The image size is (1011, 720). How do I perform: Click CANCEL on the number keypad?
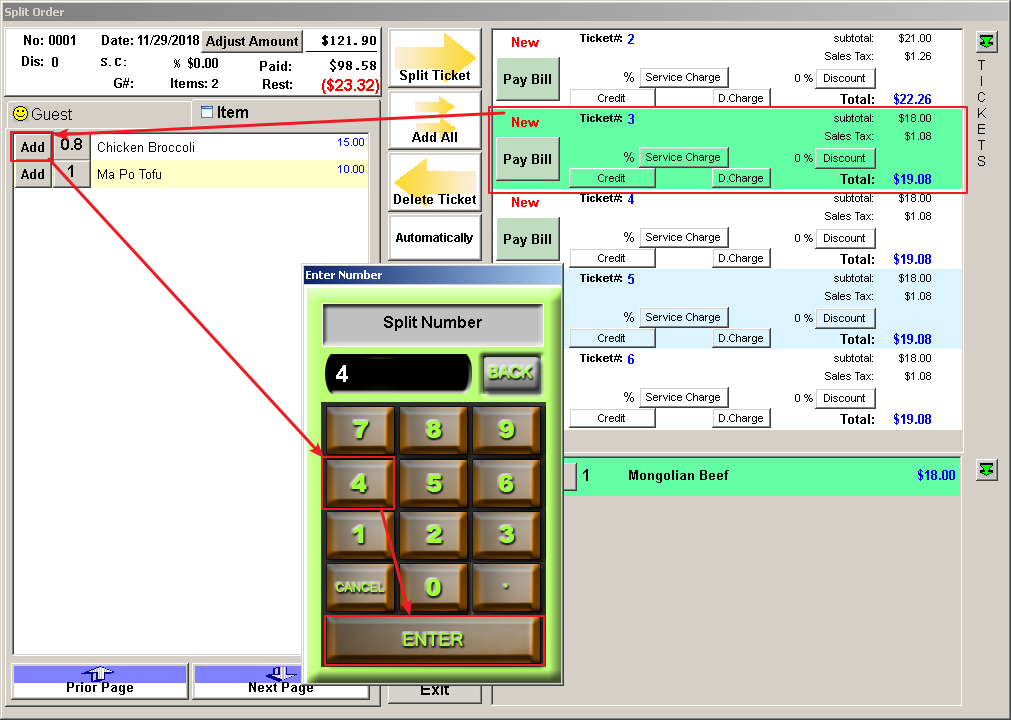(x=360, y=587)
